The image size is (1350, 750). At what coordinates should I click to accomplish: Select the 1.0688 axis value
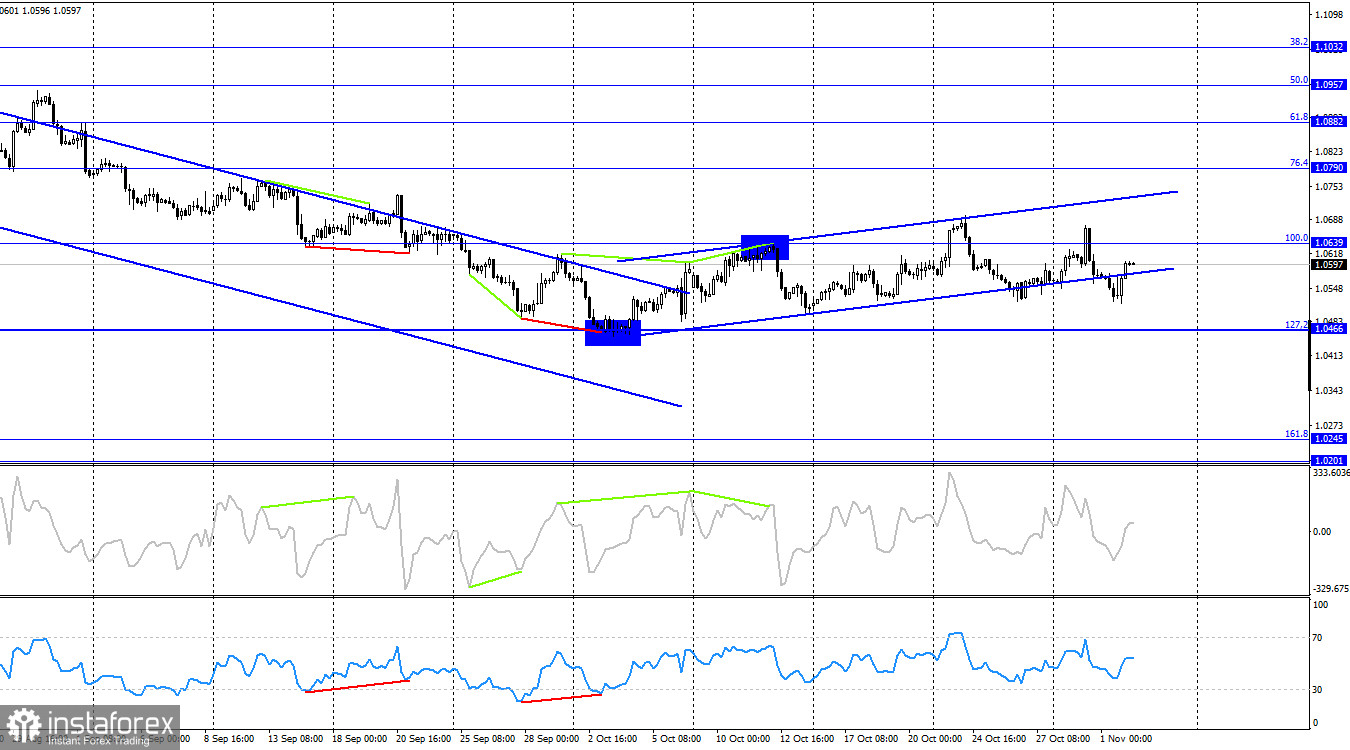(x=1329, y=220)
